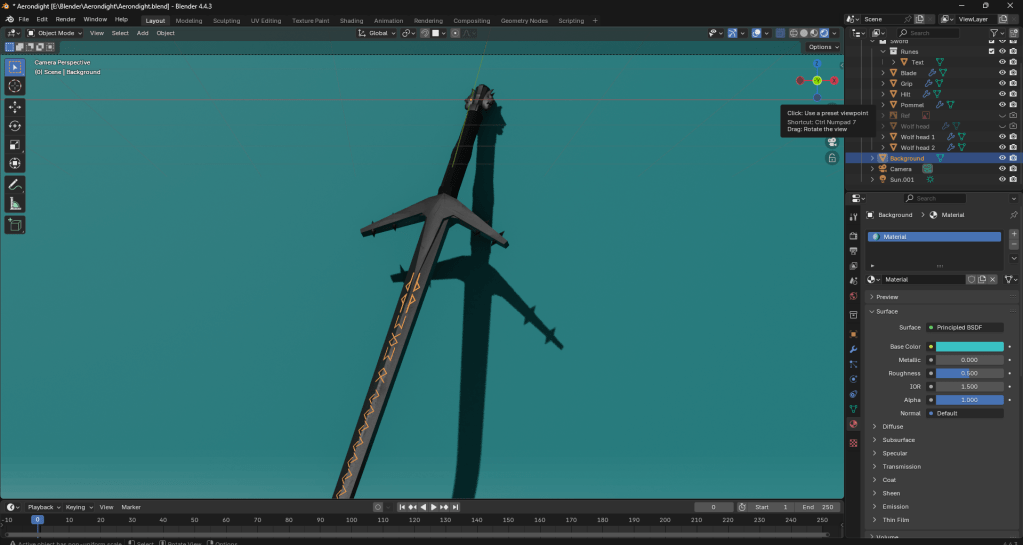Hide the Blade object with eye icon
This screenshot has height=545, width=1023.
[x=1002, y=73]
